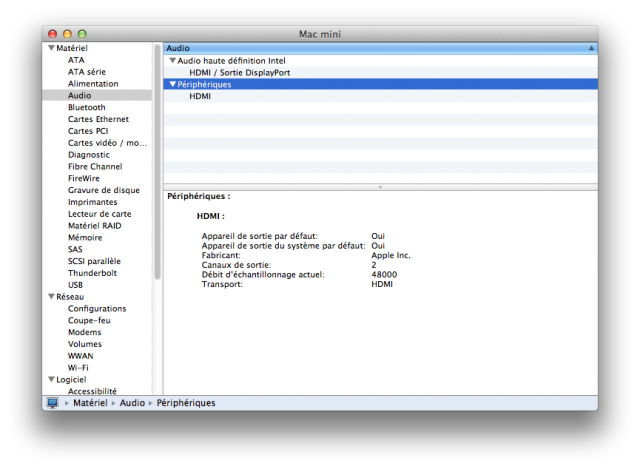This screenshot has width=640, height=469.
Task: Open the Alimentation sidebar entry
Action: 93,84
